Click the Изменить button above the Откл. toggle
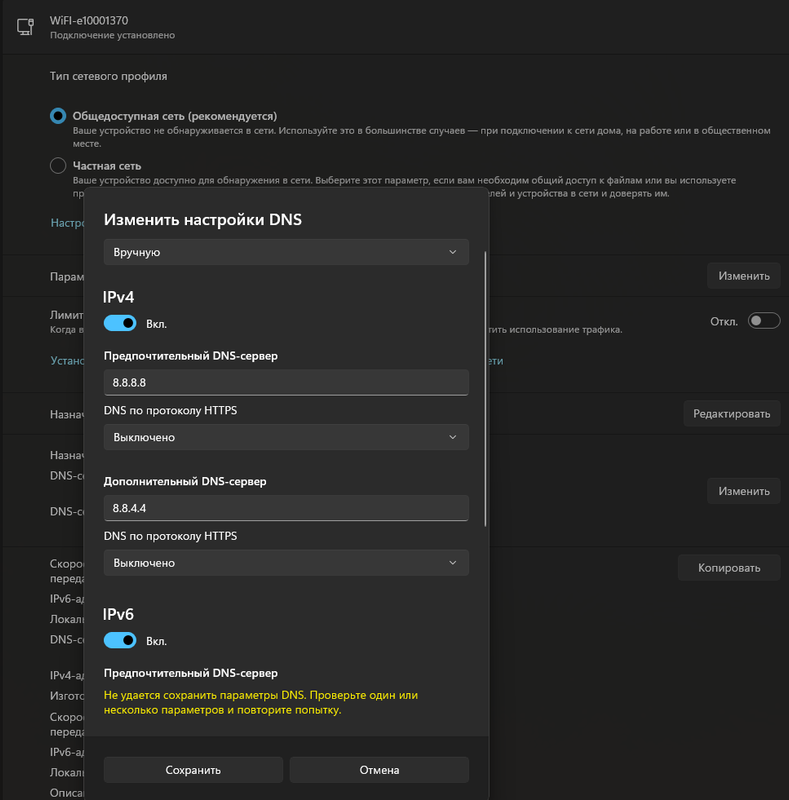 point(743,276)
